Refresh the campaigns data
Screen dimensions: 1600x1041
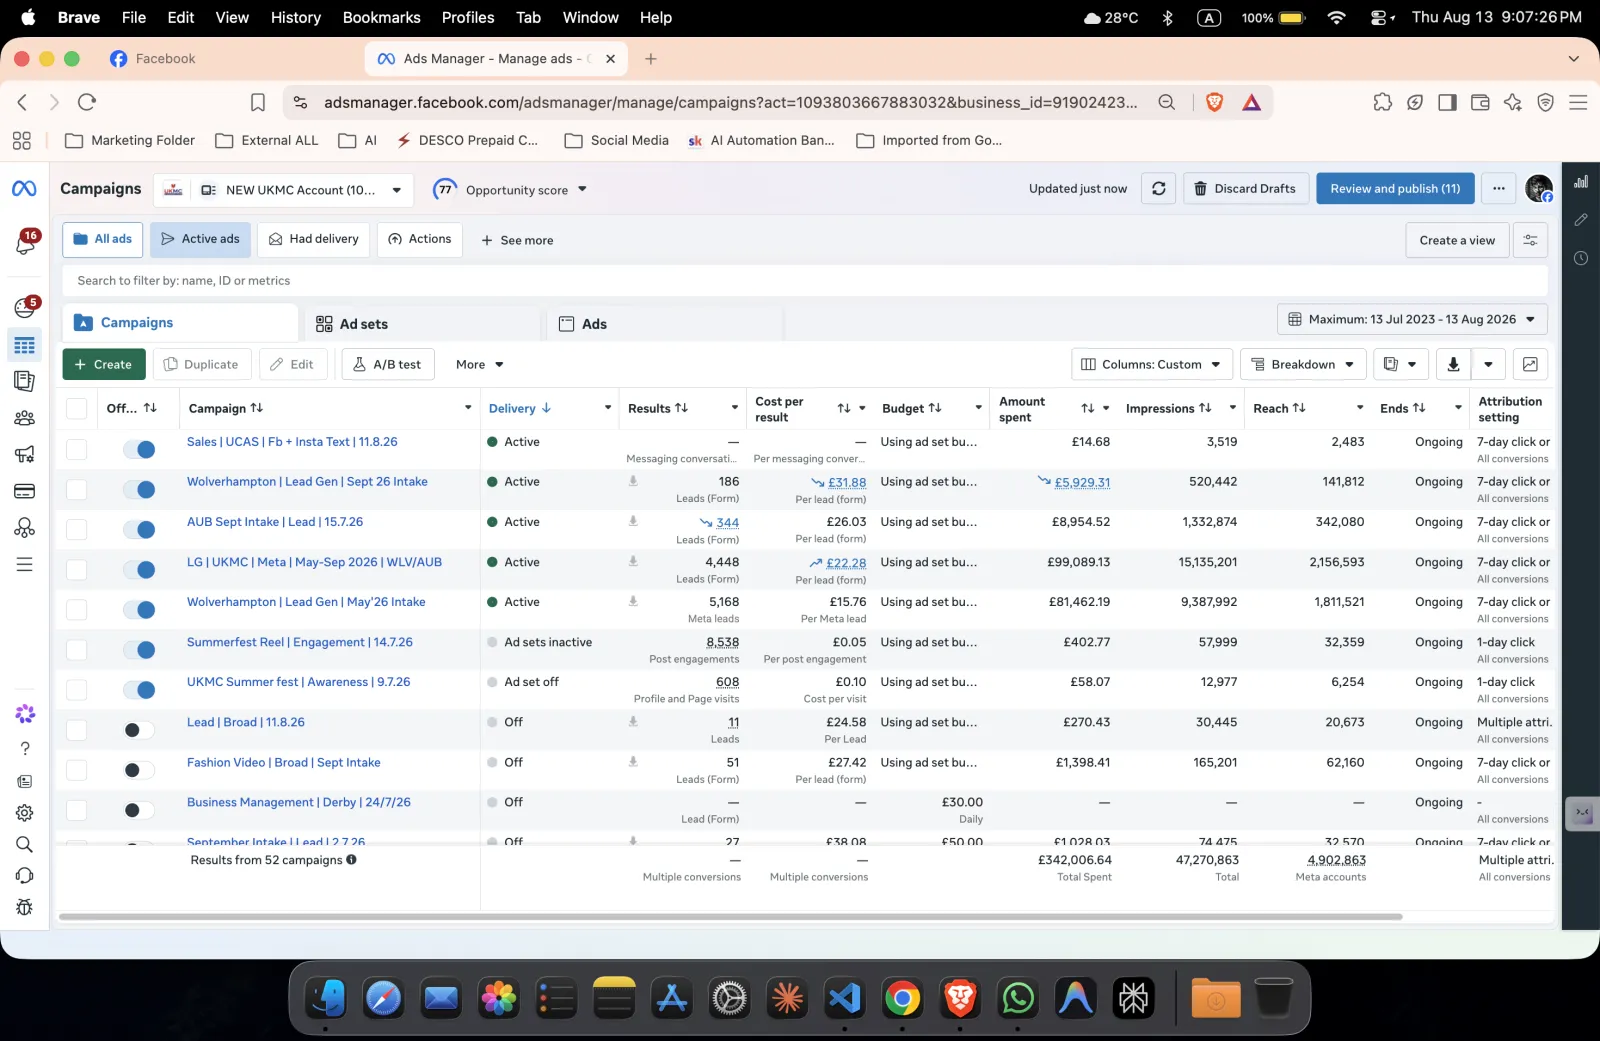pos(1158,188)
